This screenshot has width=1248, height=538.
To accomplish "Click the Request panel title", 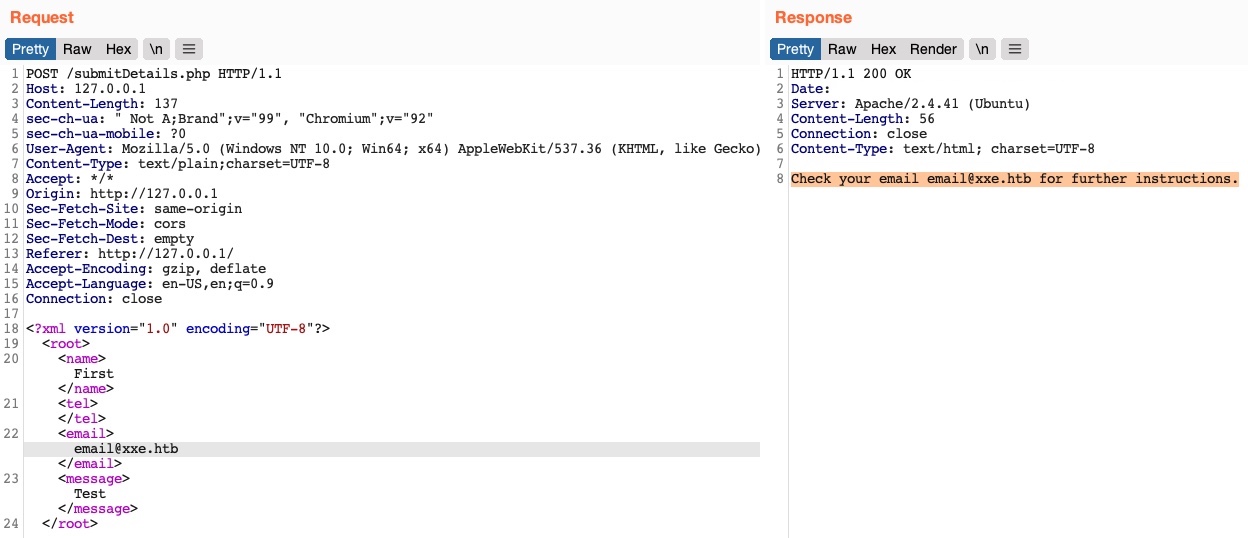I will point(42,17).
